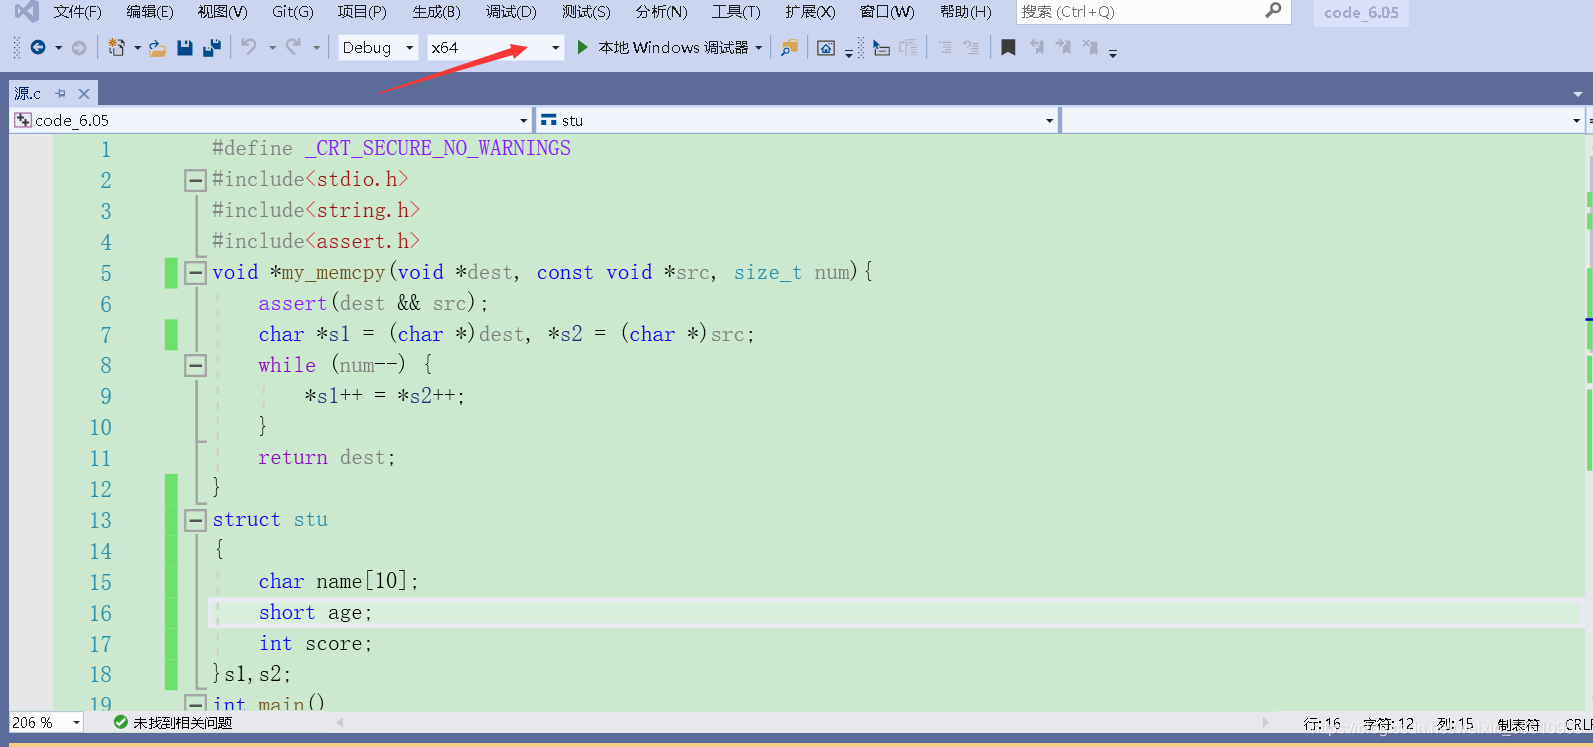The height and width of the screenshot is (747, 1593).
Task: Open the 测试(S) menu
Action: click(x=586, y=12)
